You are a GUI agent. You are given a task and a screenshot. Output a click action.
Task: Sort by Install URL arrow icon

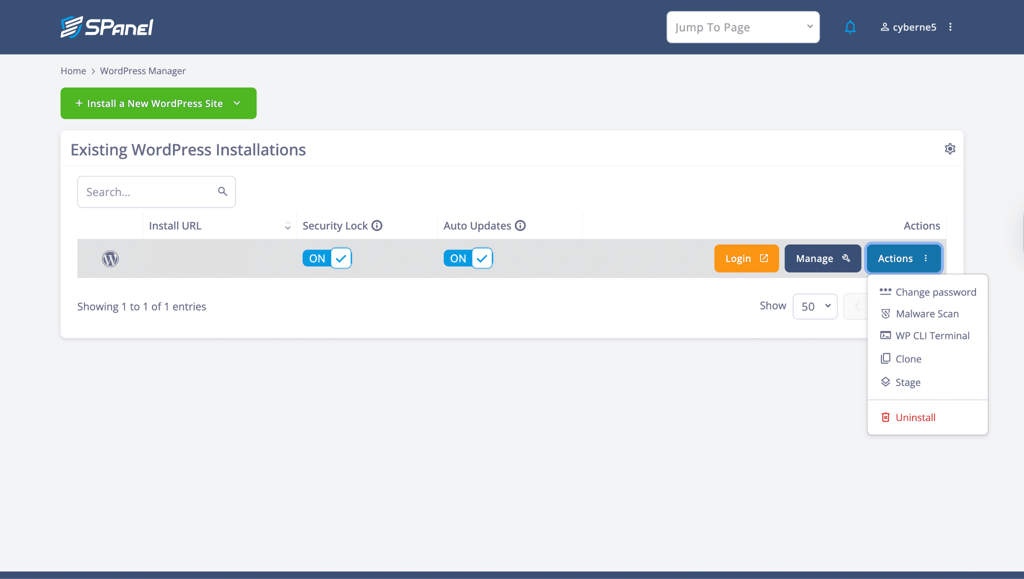point(287,226)
